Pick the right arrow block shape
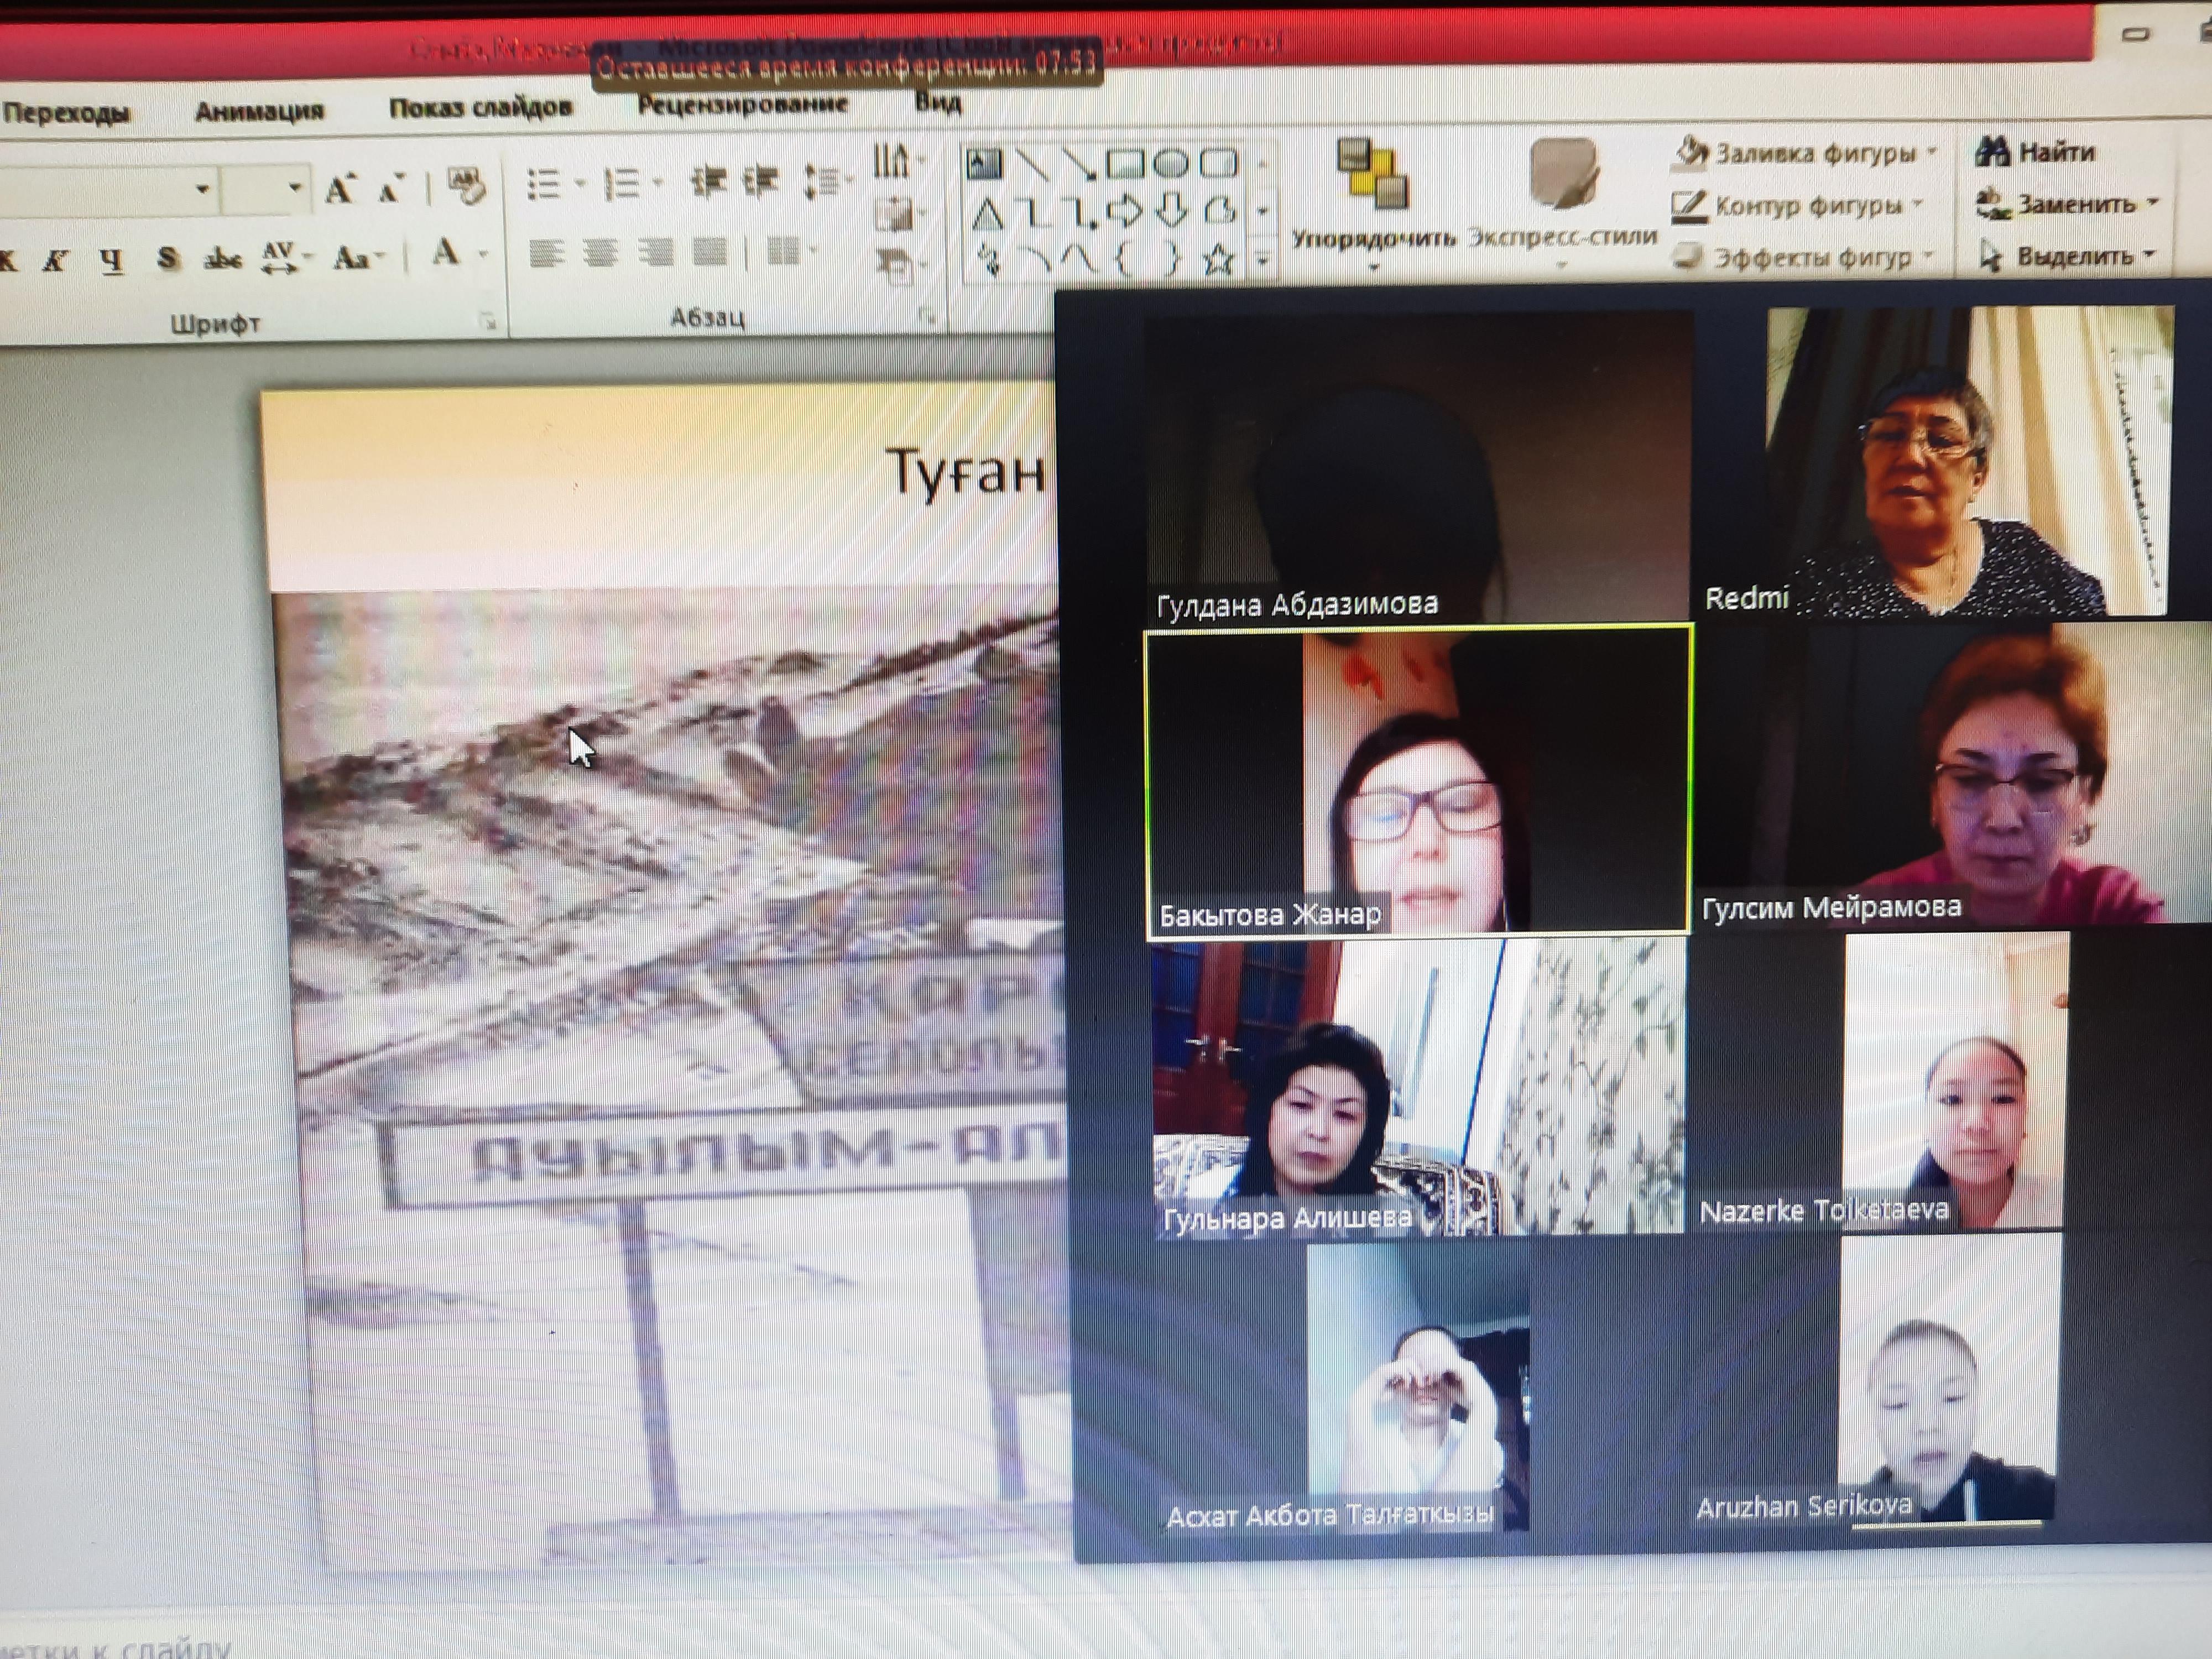 tap(1125, 211)
